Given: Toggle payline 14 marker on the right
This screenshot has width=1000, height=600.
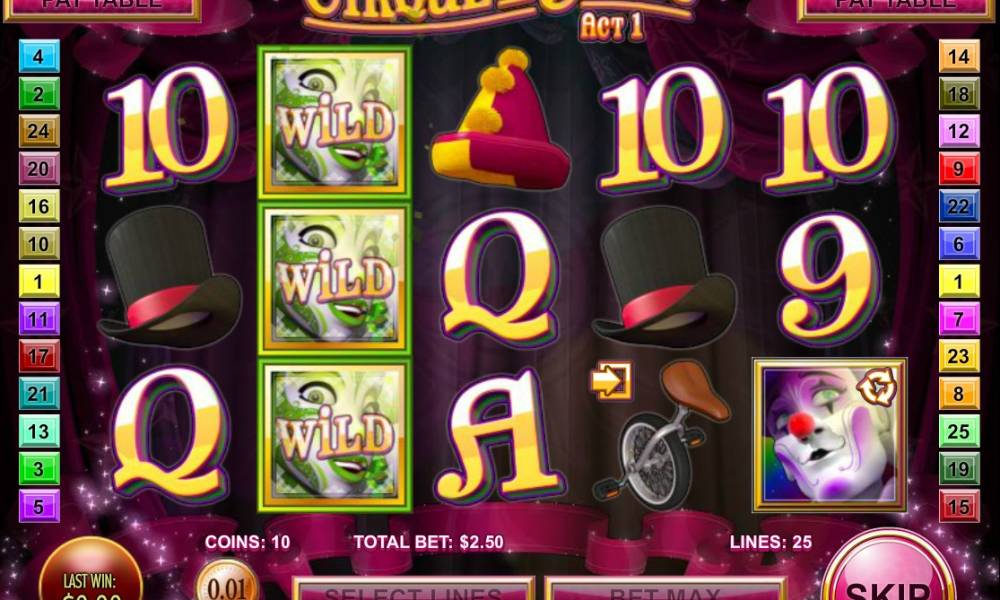Looking at the screenshot, I should 959,56.
